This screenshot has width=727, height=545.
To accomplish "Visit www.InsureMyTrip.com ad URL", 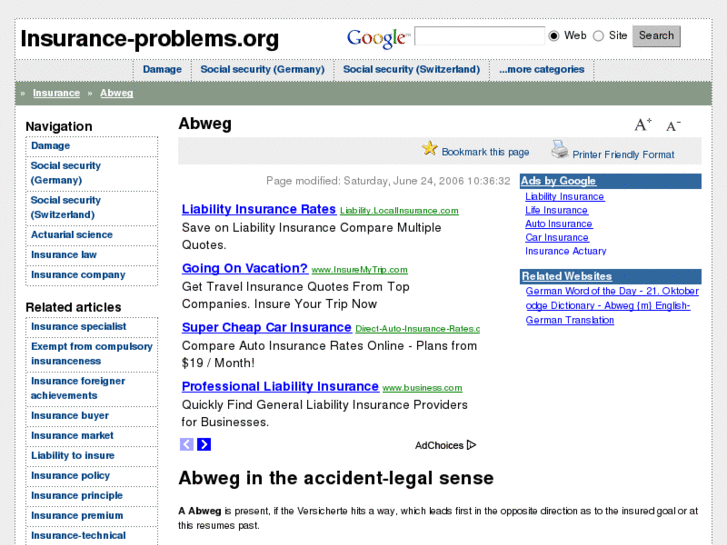I will pos(359,270).
